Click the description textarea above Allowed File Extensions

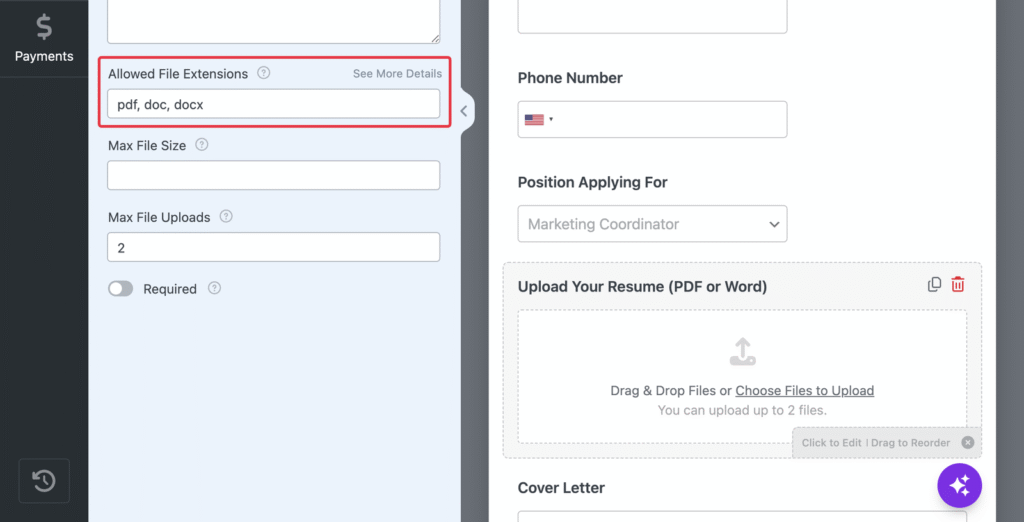tap(274, 21)
